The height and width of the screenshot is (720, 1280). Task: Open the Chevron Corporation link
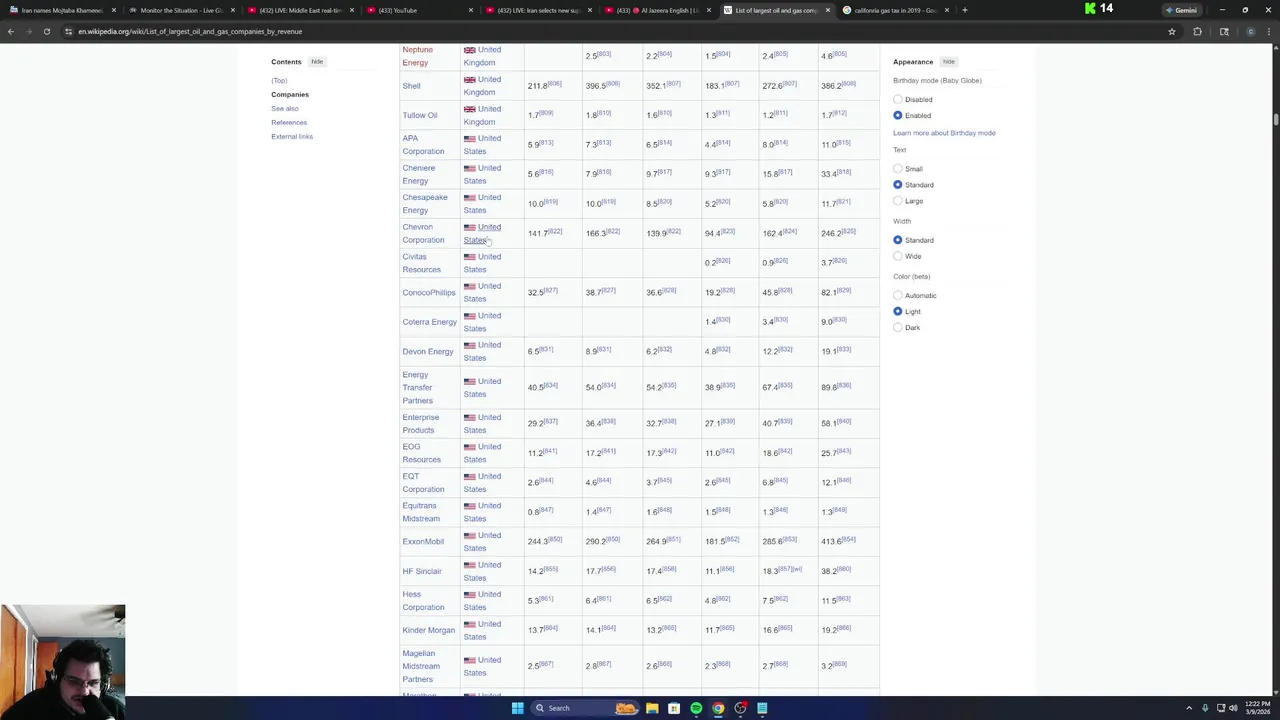click(423, 233)
